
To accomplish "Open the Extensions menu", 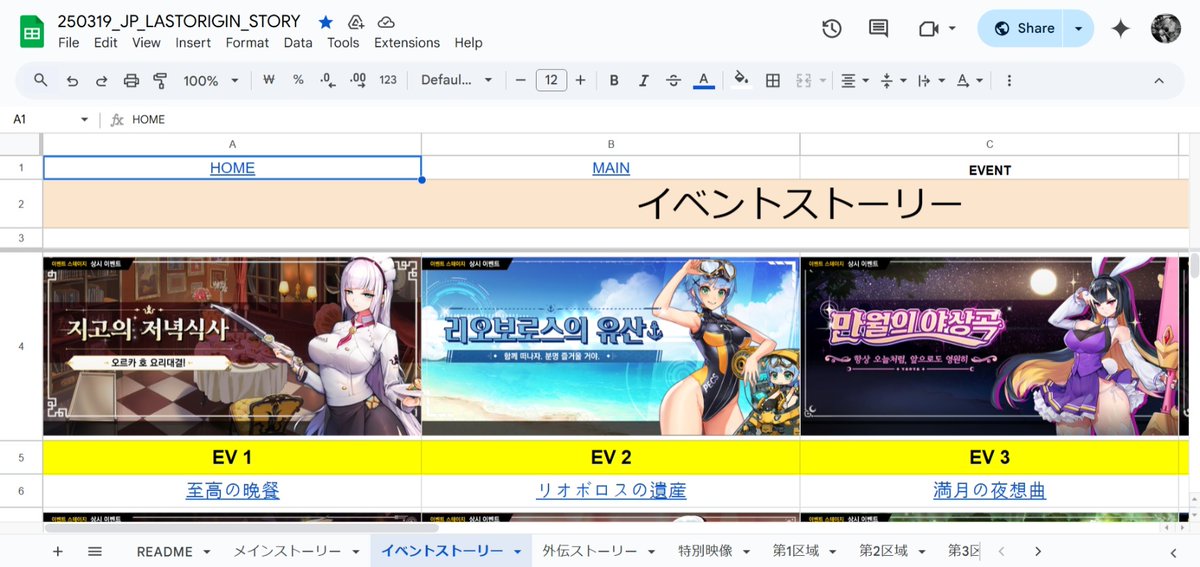I will (x=407, y=42).
